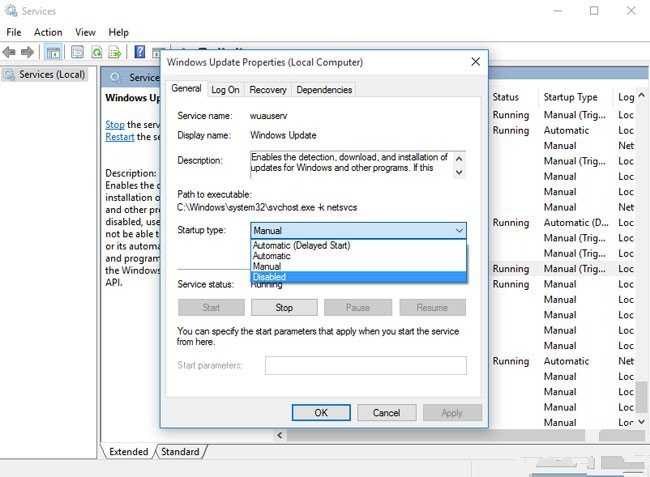650x477 pixels.
Task: Click the greyed Resume button
Action: (432, 308)
